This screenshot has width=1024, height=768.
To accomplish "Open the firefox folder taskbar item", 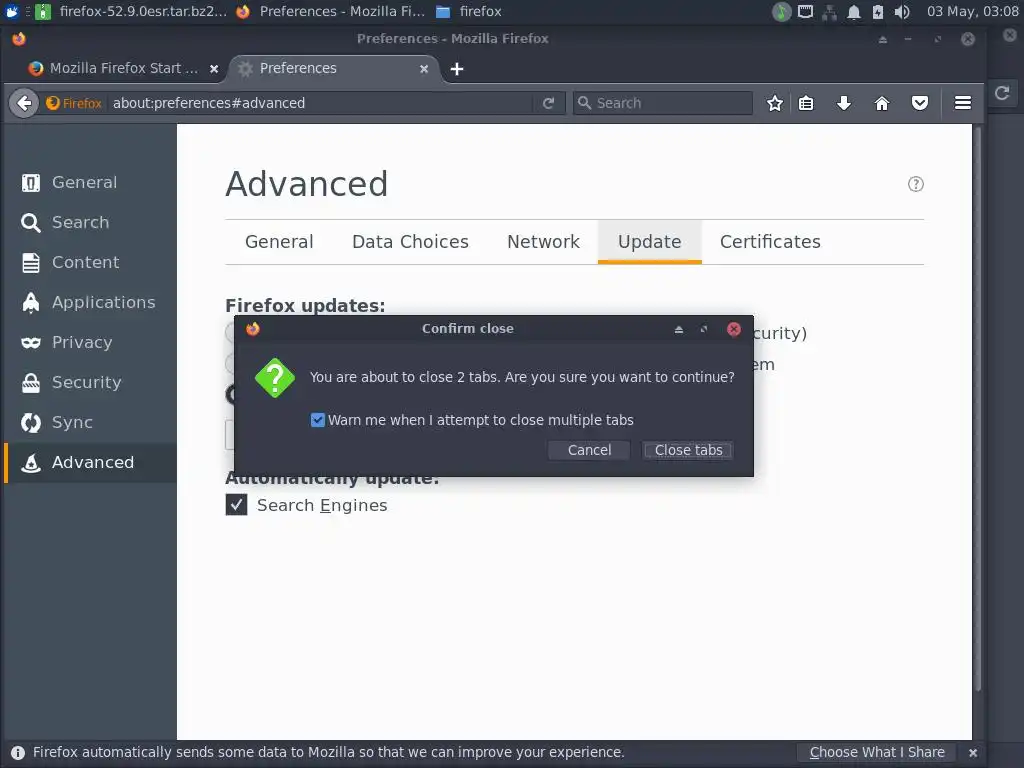I will coord(469,11).
